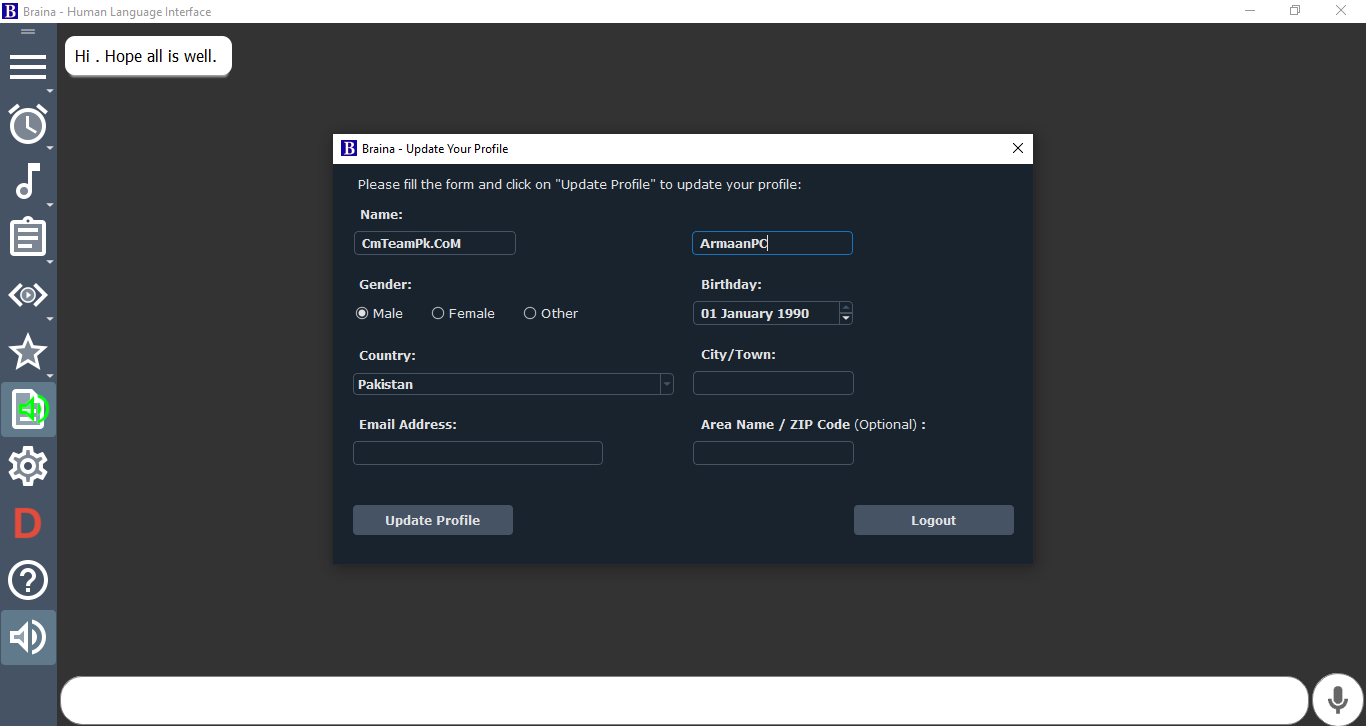Click the "Hi . Hope all is well." message
This screenshot has height=726, width=1366.
pos(148,56)
